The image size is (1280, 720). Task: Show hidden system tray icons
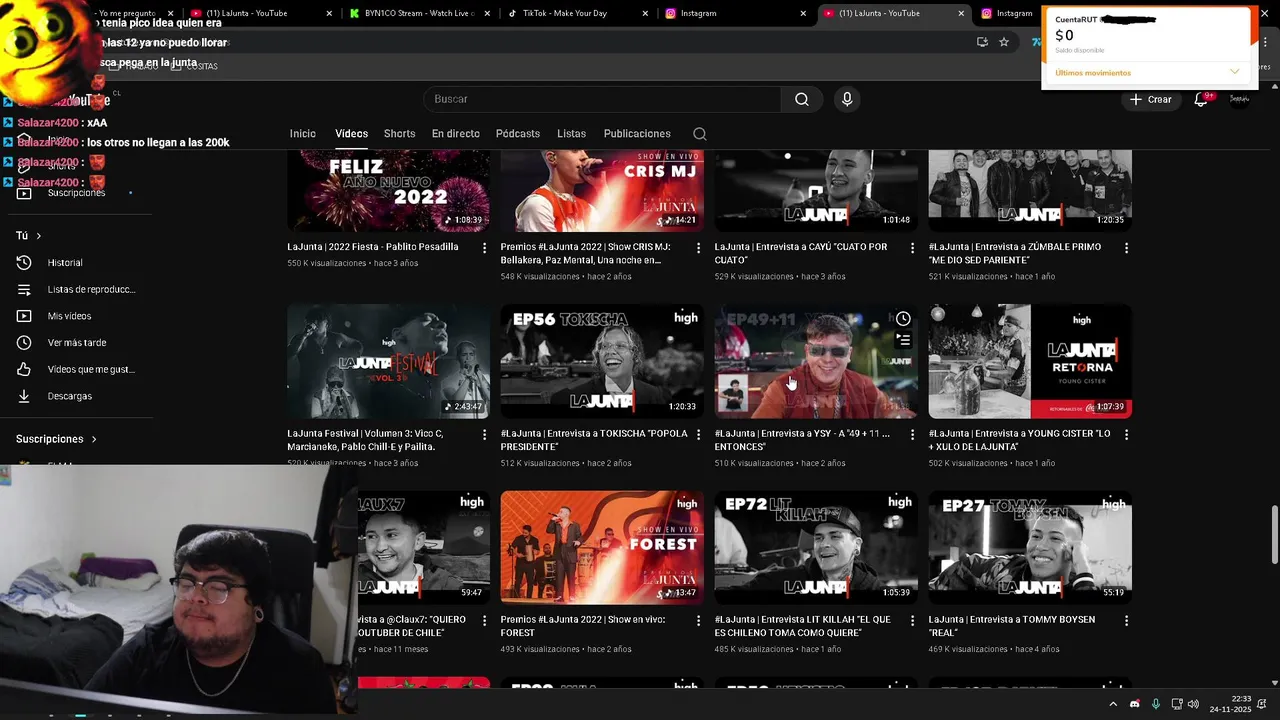pyautogui.click(x=1113, y=704)
